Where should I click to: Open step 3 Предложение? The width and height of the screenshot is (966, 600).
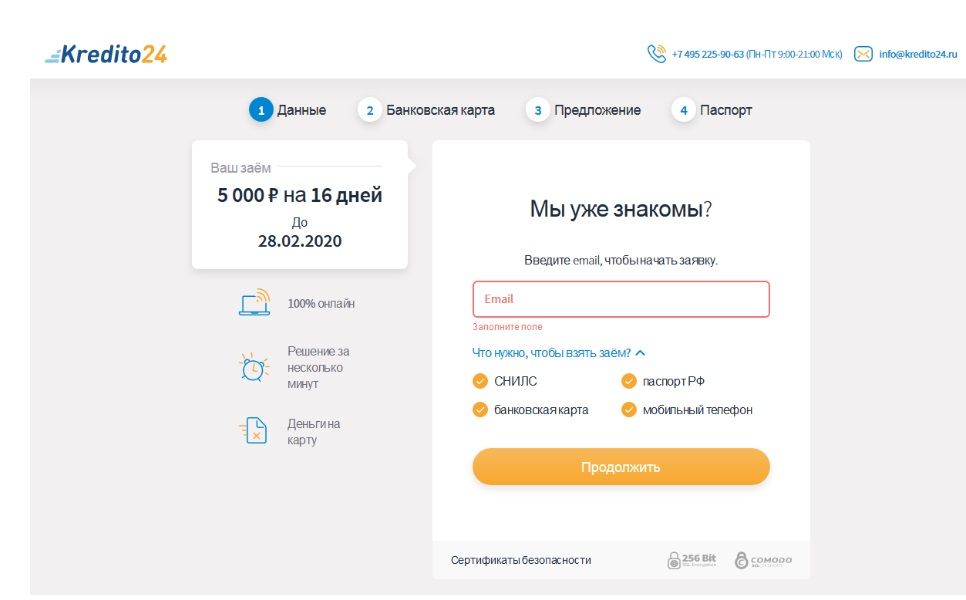584,111
